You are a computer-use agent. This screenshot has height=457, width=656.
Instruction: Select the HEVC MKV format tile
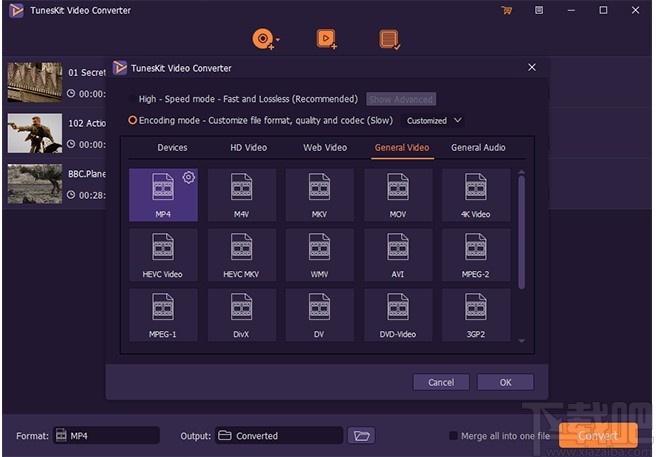pos(241,255)
